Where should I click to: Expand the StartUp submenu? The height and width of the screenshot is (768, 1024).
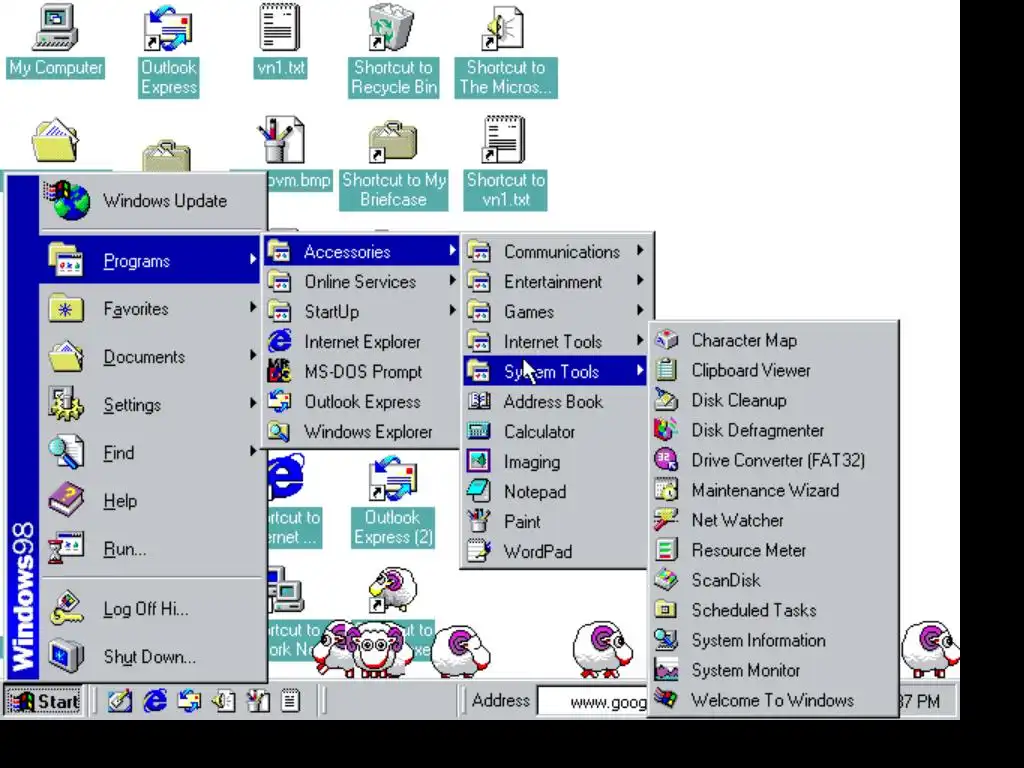pyautogui.click(x=361, y=312)
